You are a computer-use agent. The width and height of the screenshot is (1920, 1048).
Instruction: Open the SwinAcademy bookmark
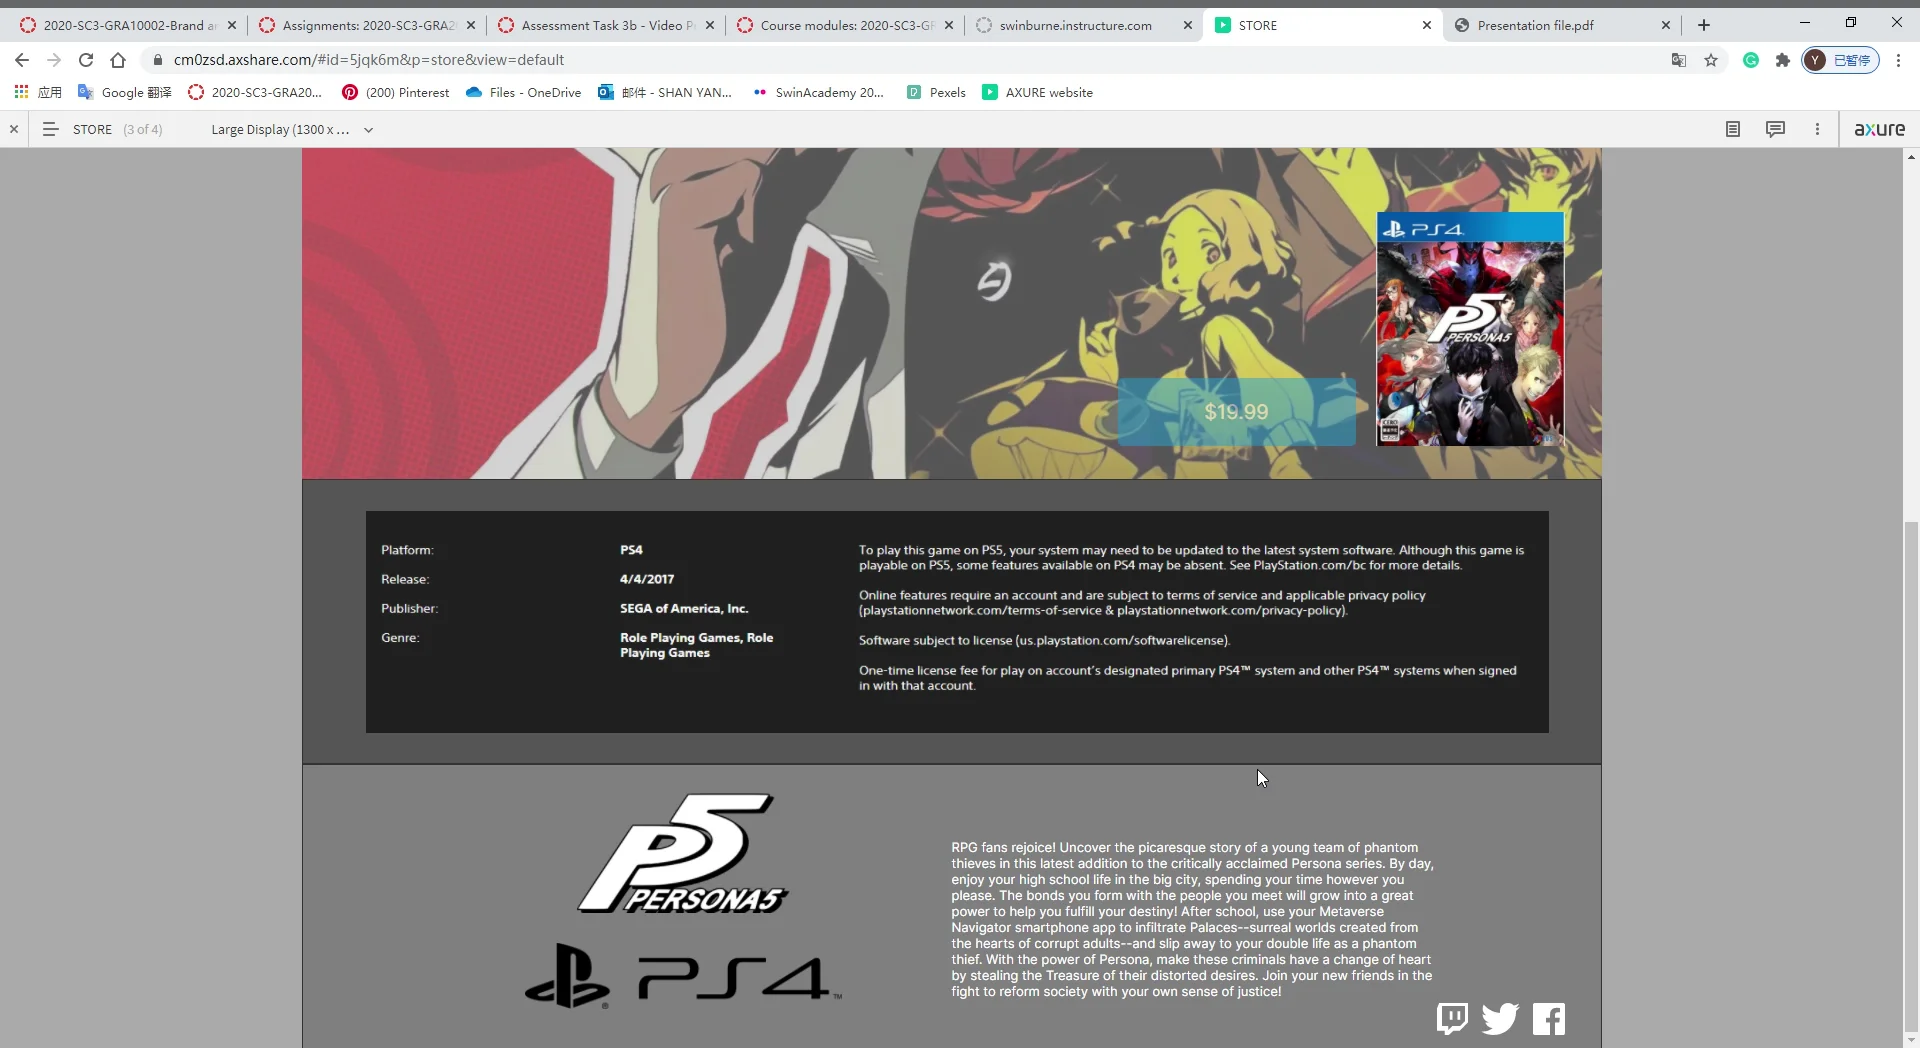tap(818, 92)
